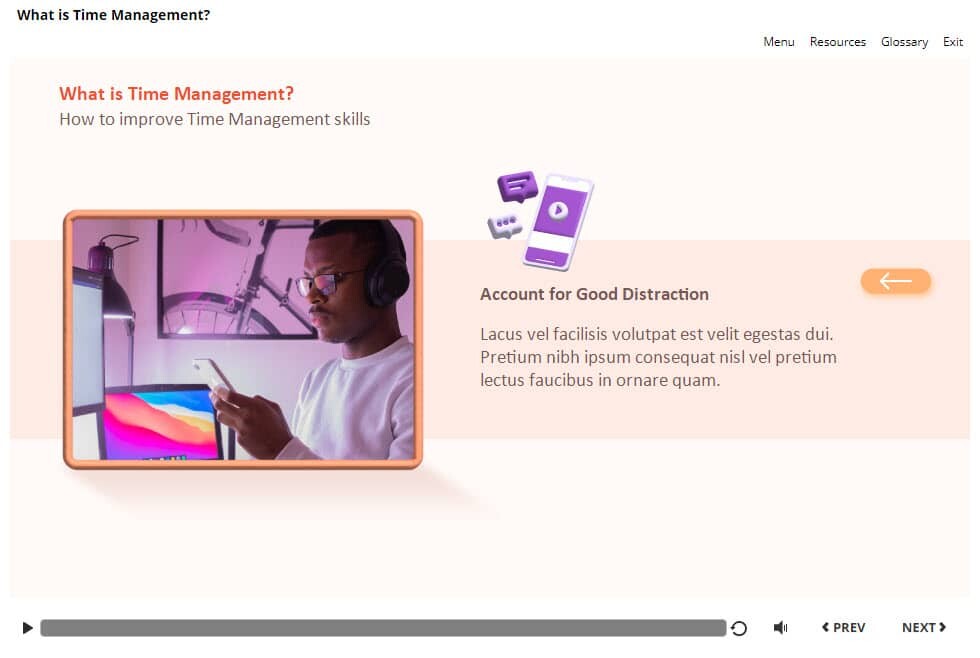Advance to the next slide with NEXT

pos(923,628)
